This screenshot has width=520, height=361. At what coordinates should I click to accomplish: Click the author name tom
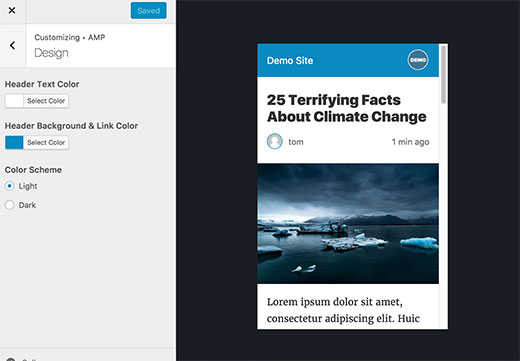[x=296, y=142]
